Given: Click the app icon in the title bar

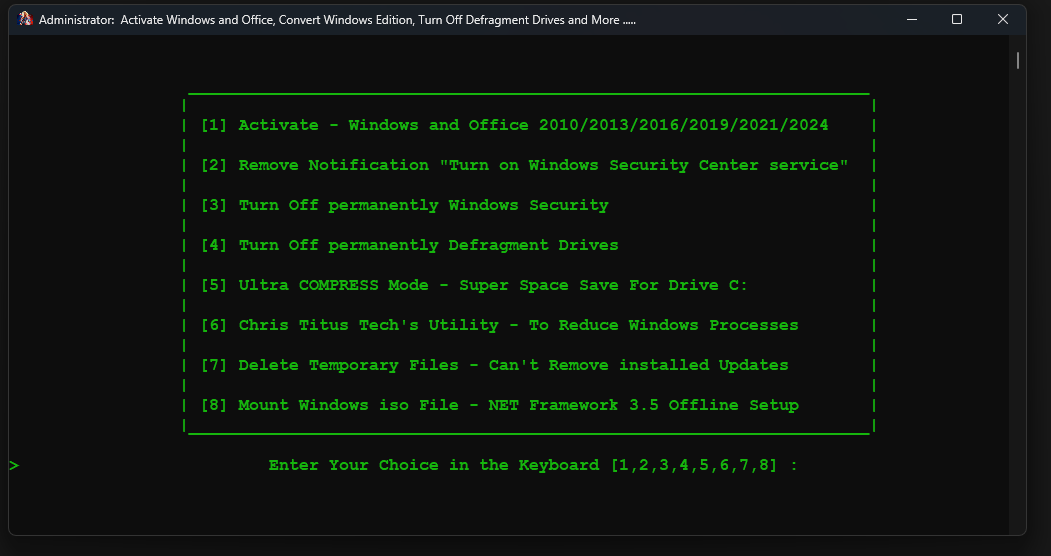Looking at the screenshot, I should [x=25, y=19].
